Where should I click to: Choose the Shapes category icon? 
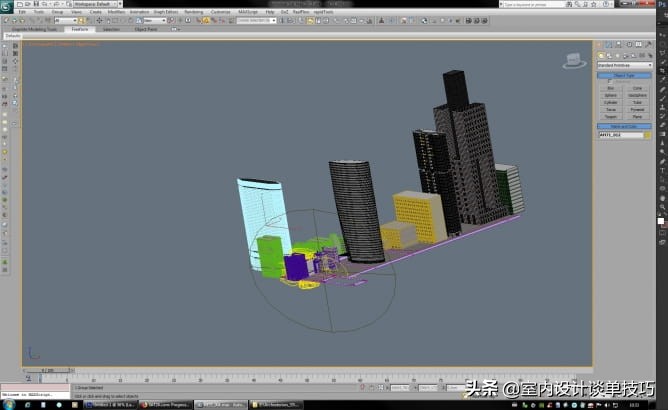pyautogui.click(x=607, y=56)
